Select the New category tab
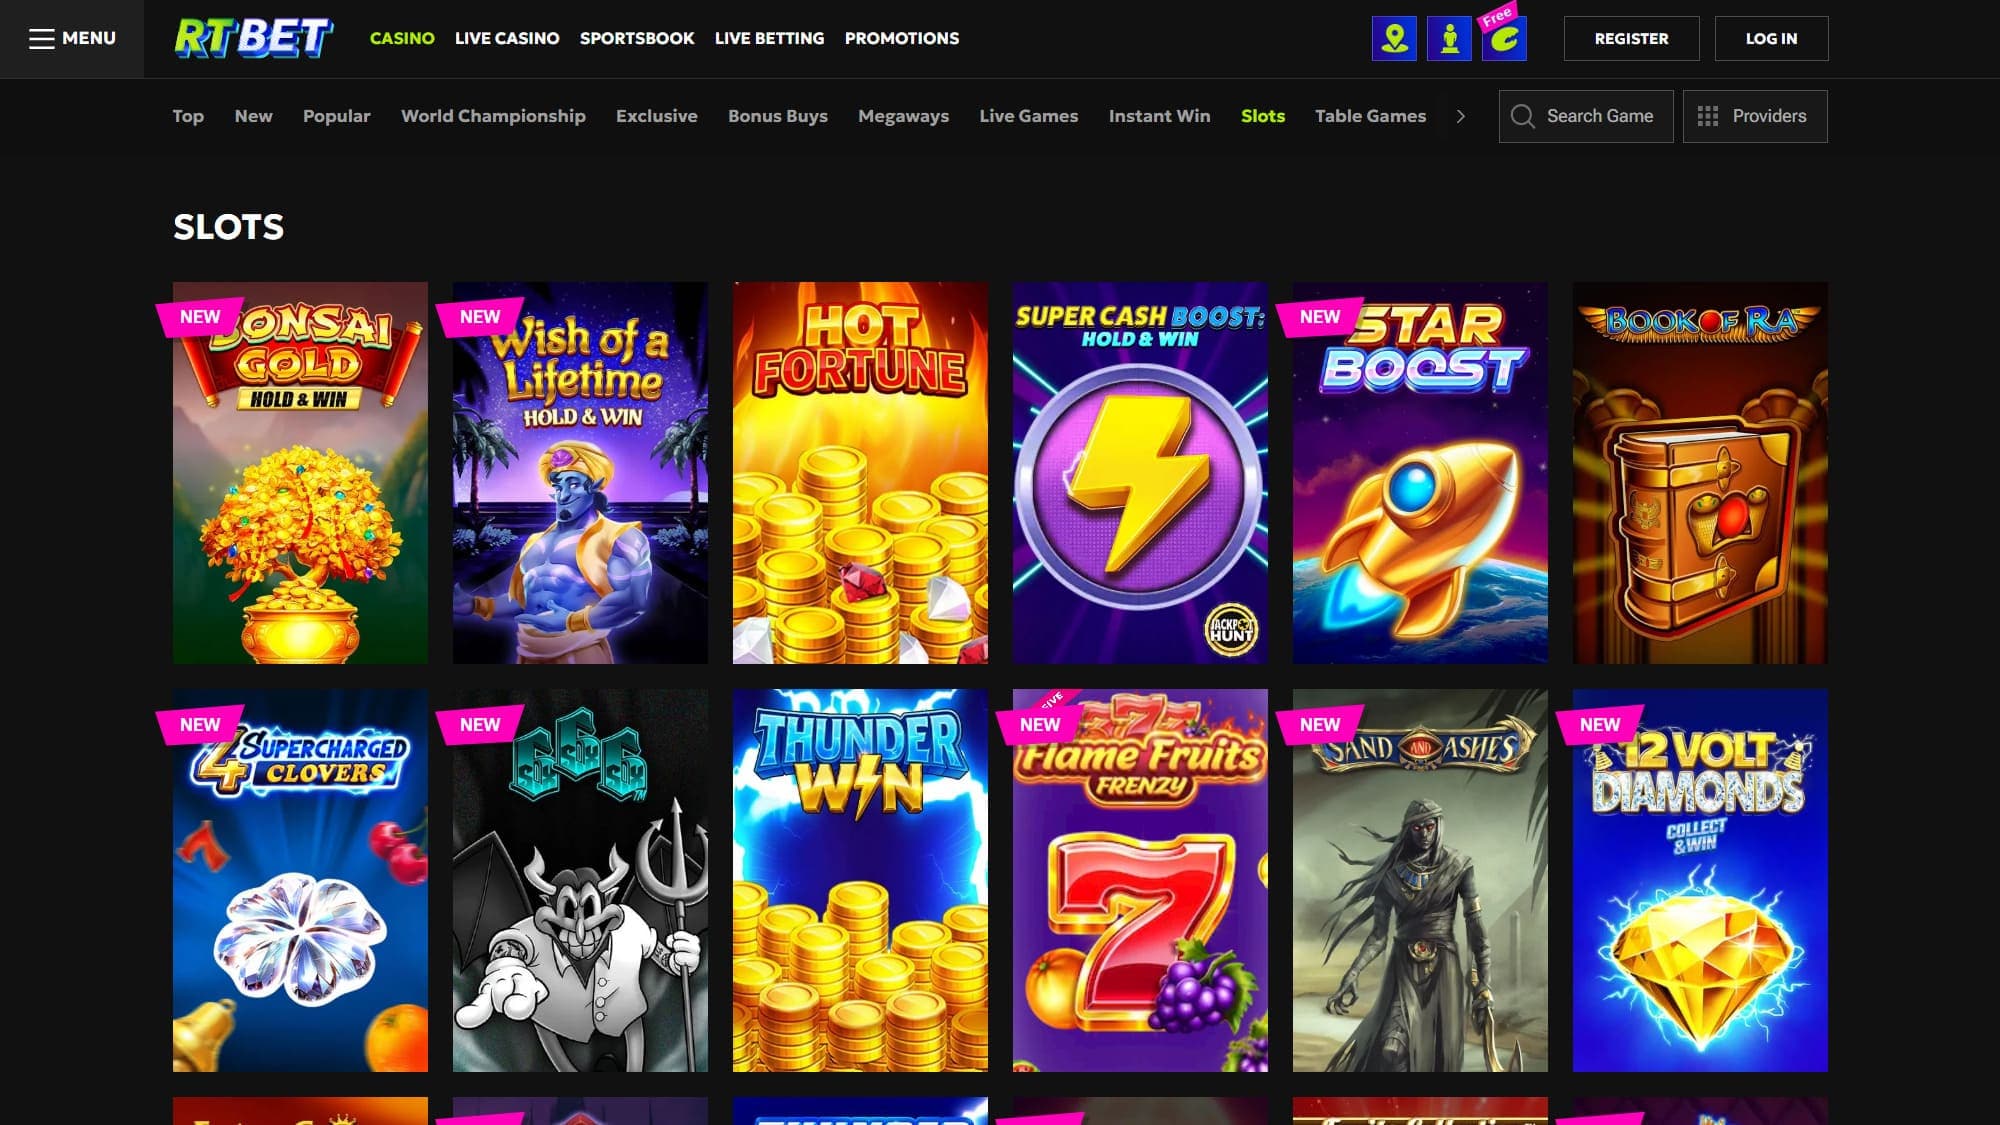Viewport: 2000px width, 1125px height. (253, 116)
